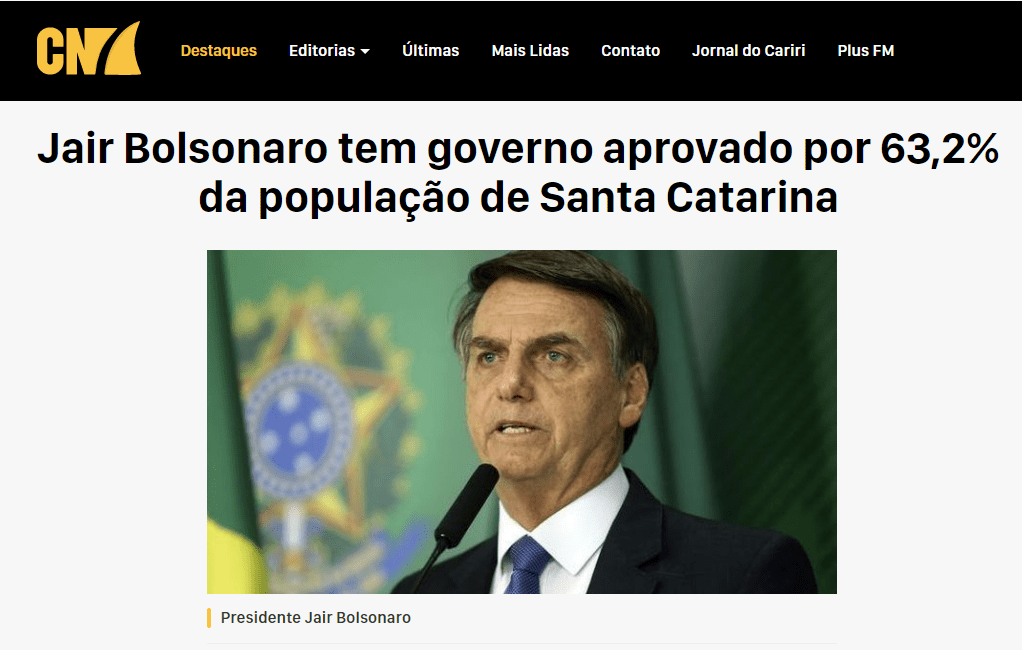The height and width of the screenshot is (650, 1022).
Task: Open the Plus FM link
Action: click(x=866, y=51)
